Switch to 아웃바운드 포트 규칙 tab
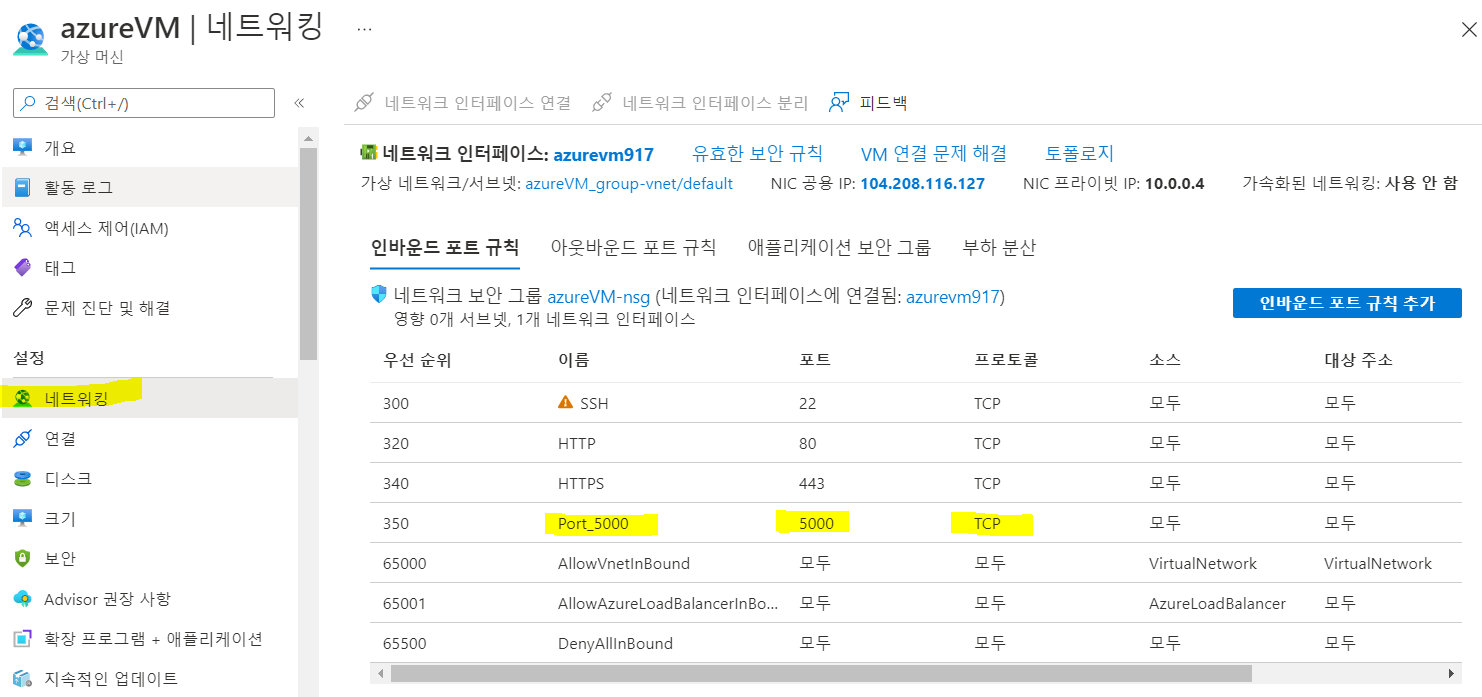The image size is (1482, 697). pyautogui.click(x=633, y=247)
